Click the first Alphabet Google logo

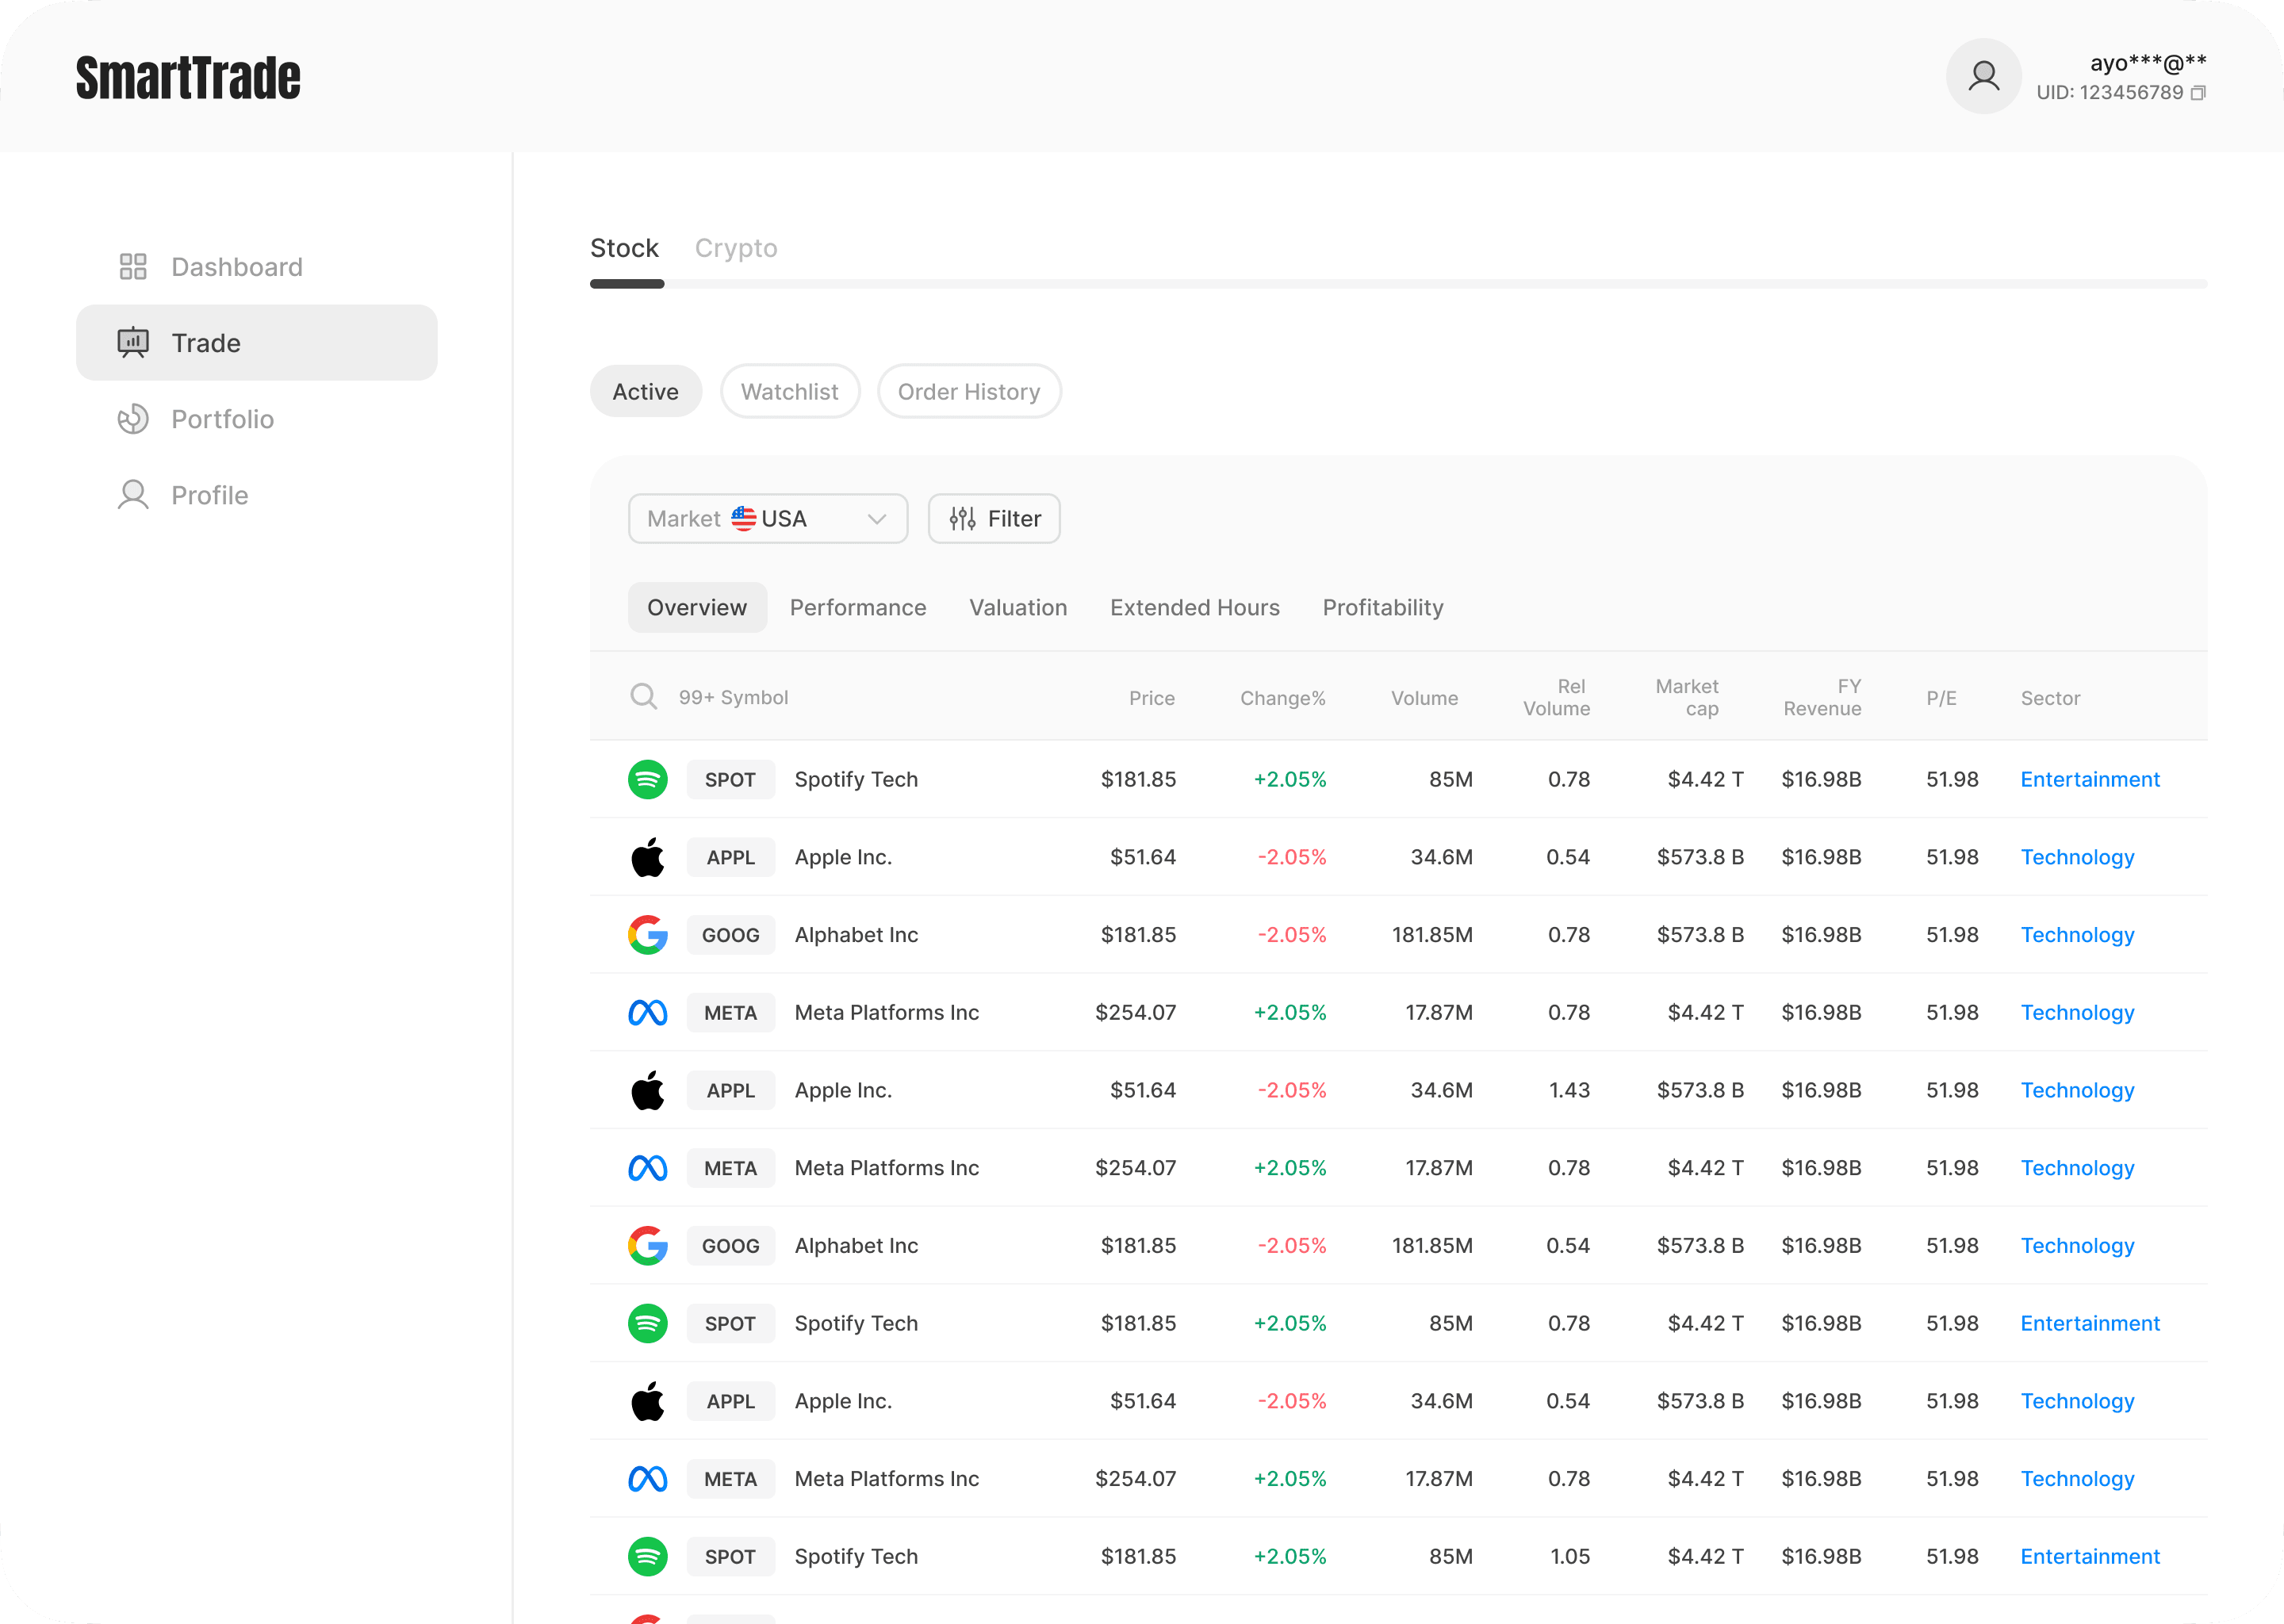(x=648, y=935)
